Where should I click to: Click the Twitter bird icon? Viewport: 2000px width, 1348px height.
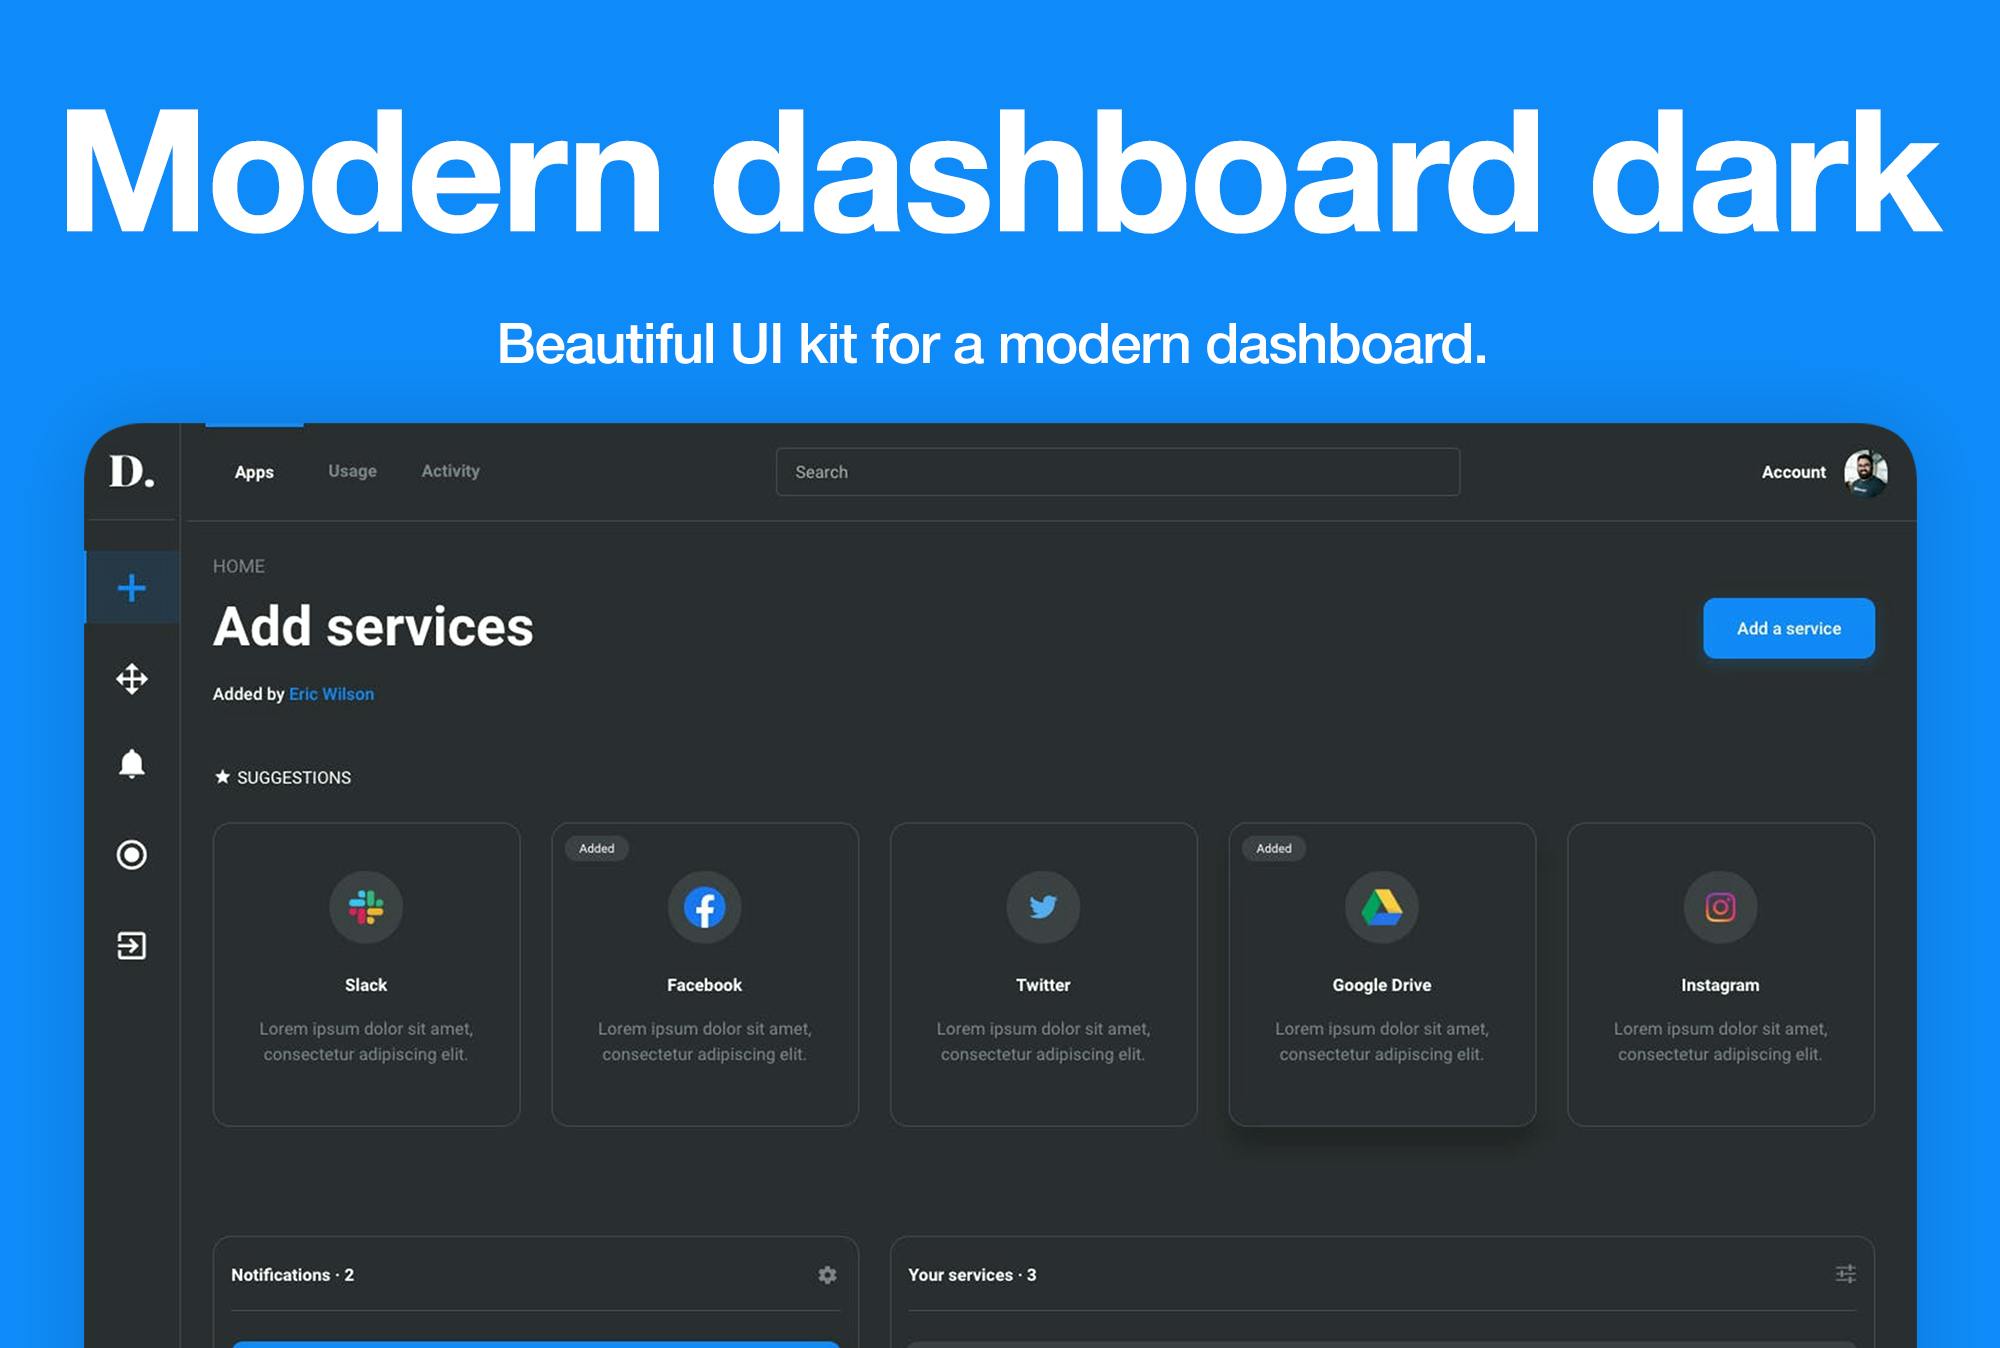point(1043,907)
